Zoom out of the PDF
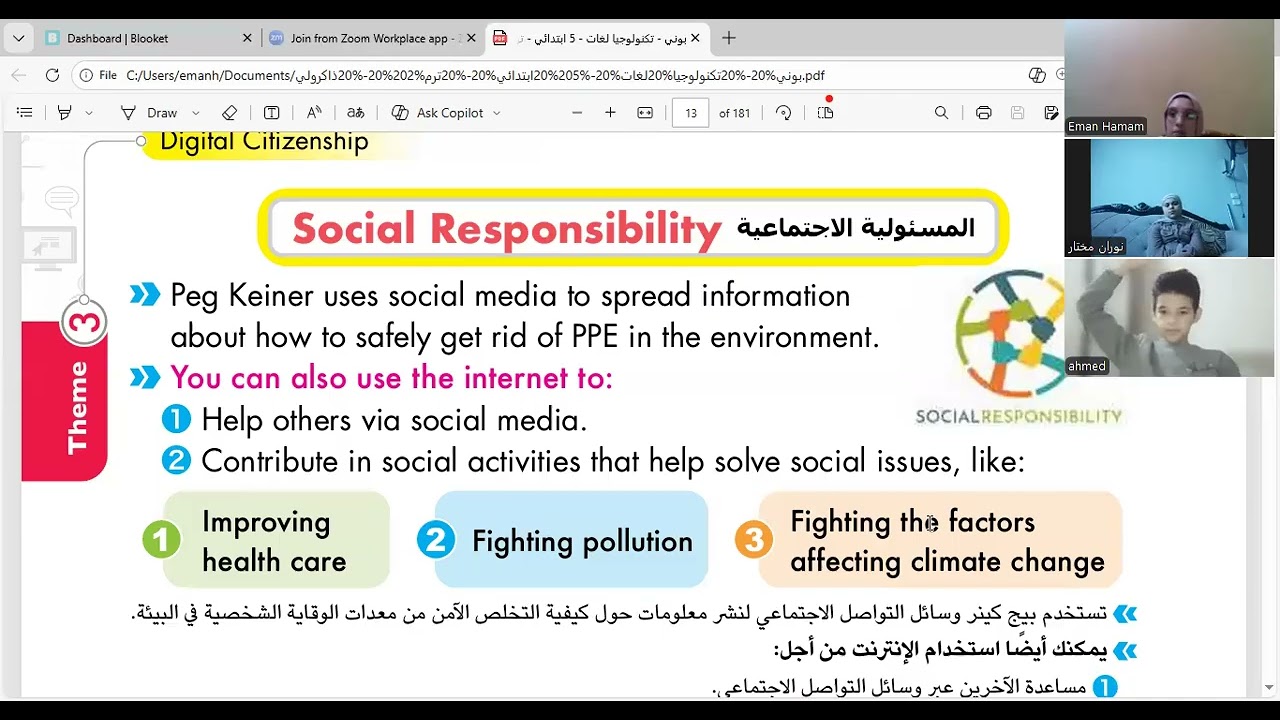Screen dimensions: 1280x720 tap(577, 113)
